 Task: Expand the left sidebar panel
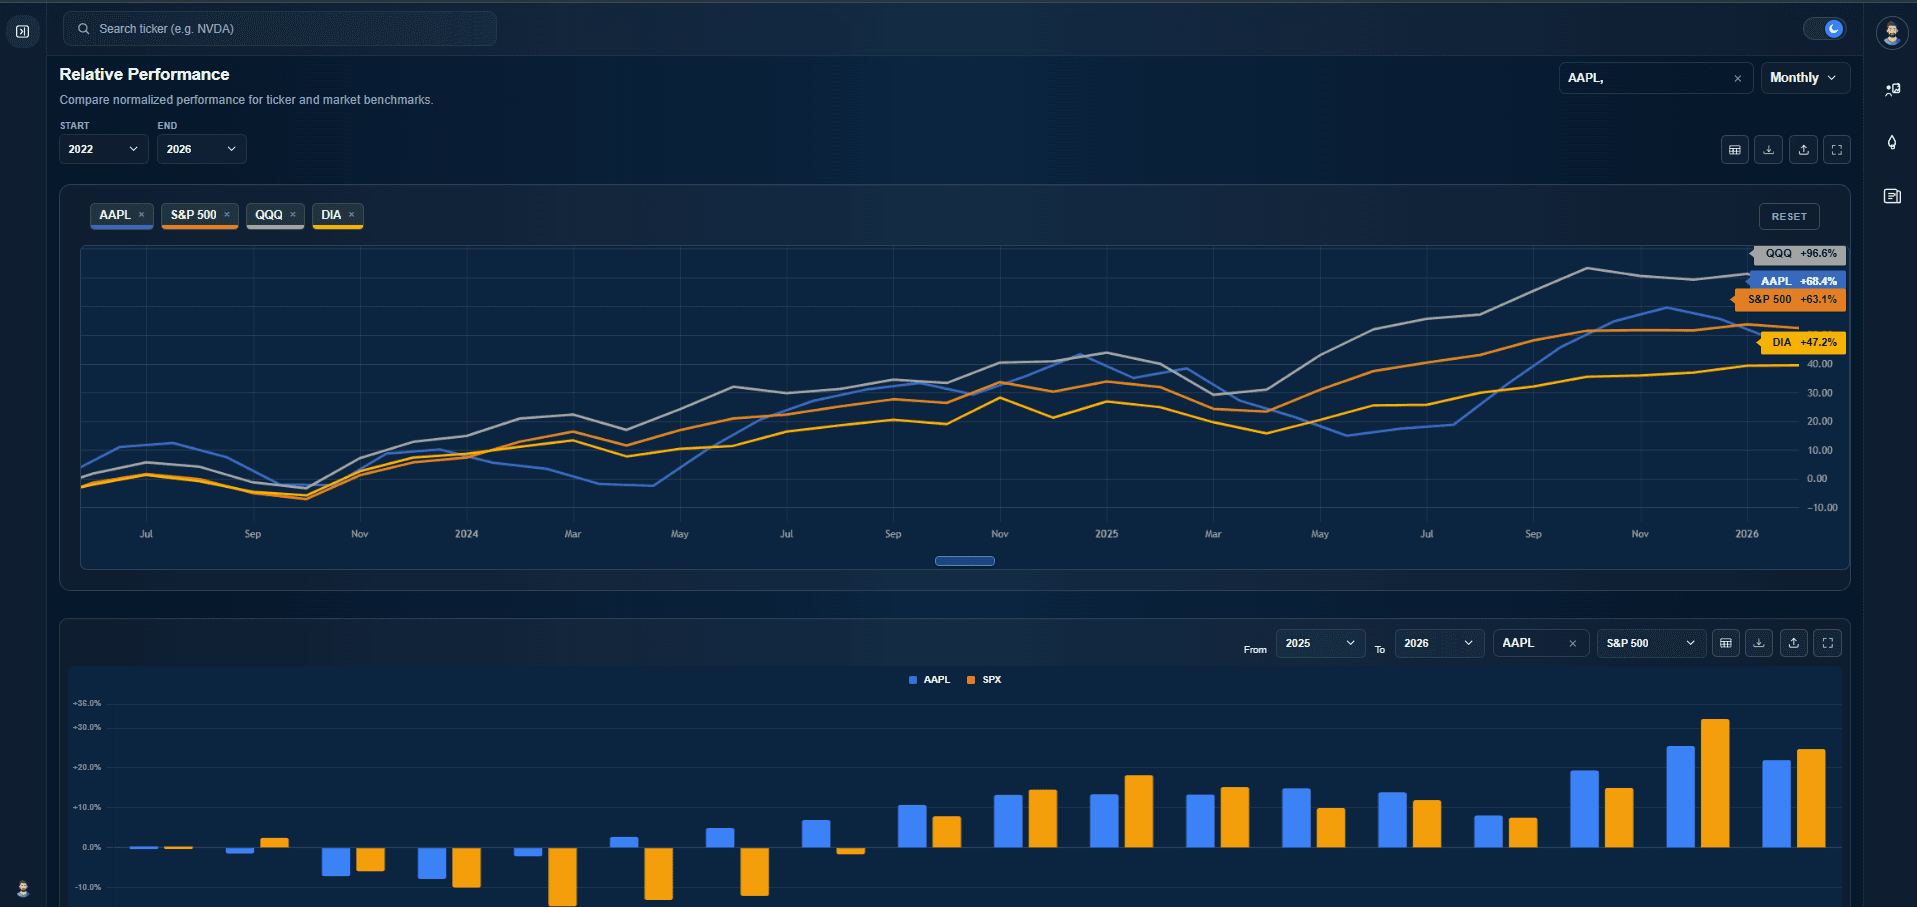coord(22,31)
